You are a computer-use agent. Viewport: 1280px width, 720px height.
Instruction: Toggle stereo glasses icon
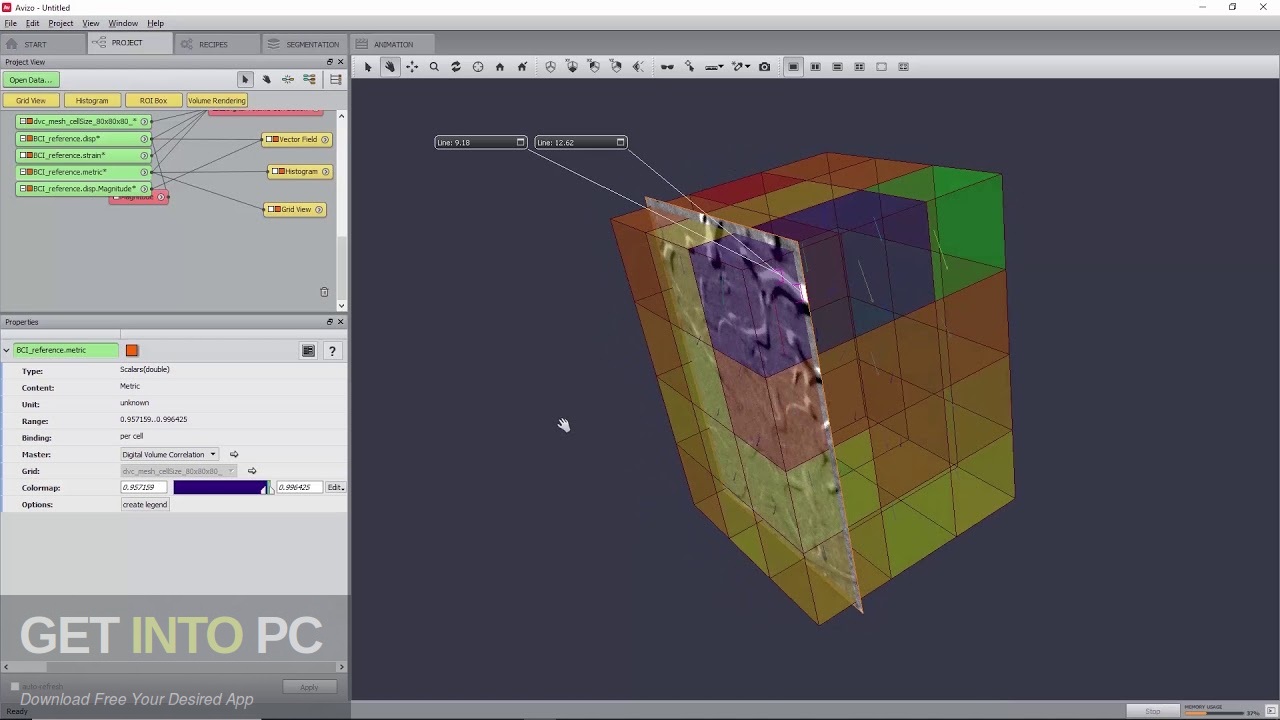click(x=667, y=67)
